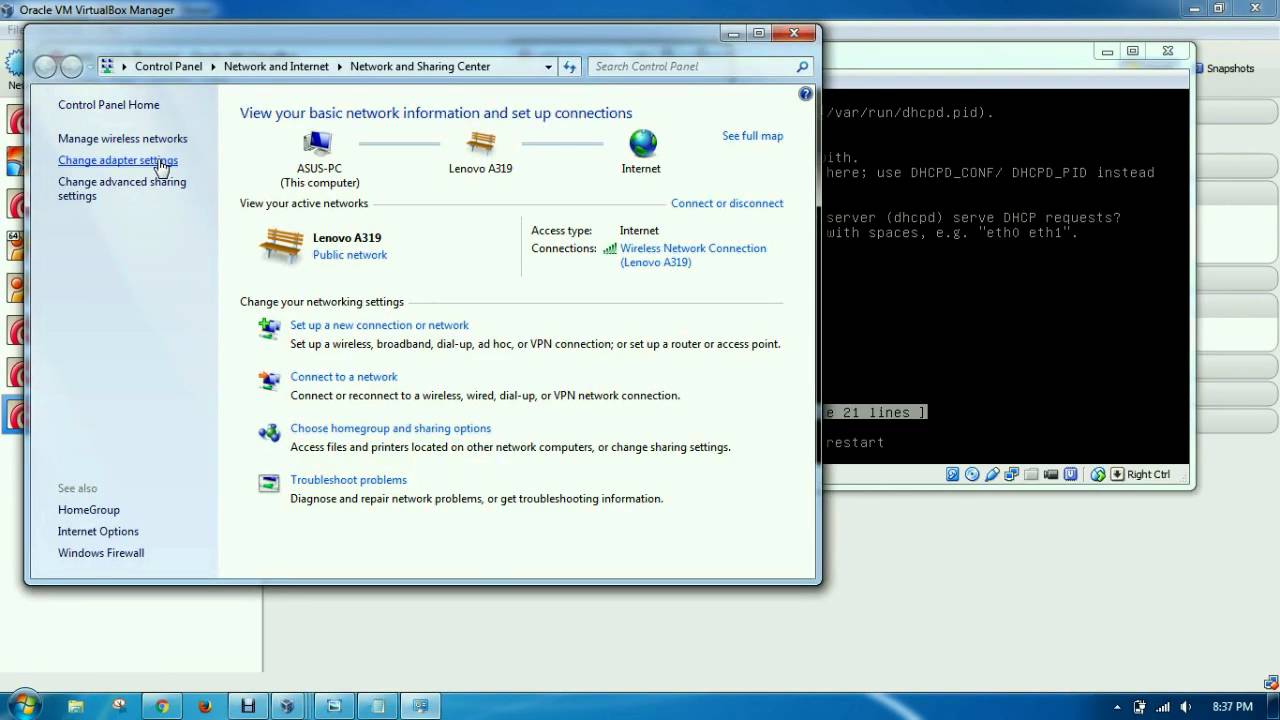
Task: Open Change advanced sharing settings
Action: (122, 189)
